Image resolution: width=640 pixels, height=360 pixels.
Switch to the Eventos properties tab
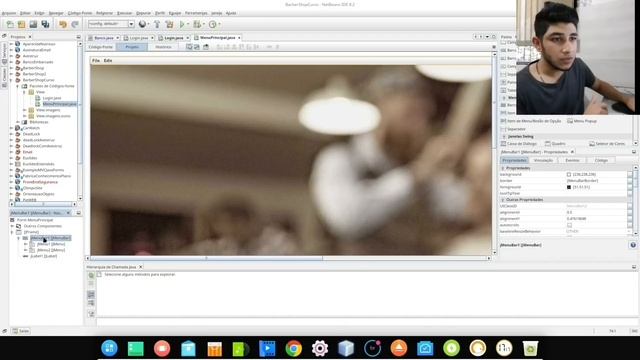click(x=572, y=160)
